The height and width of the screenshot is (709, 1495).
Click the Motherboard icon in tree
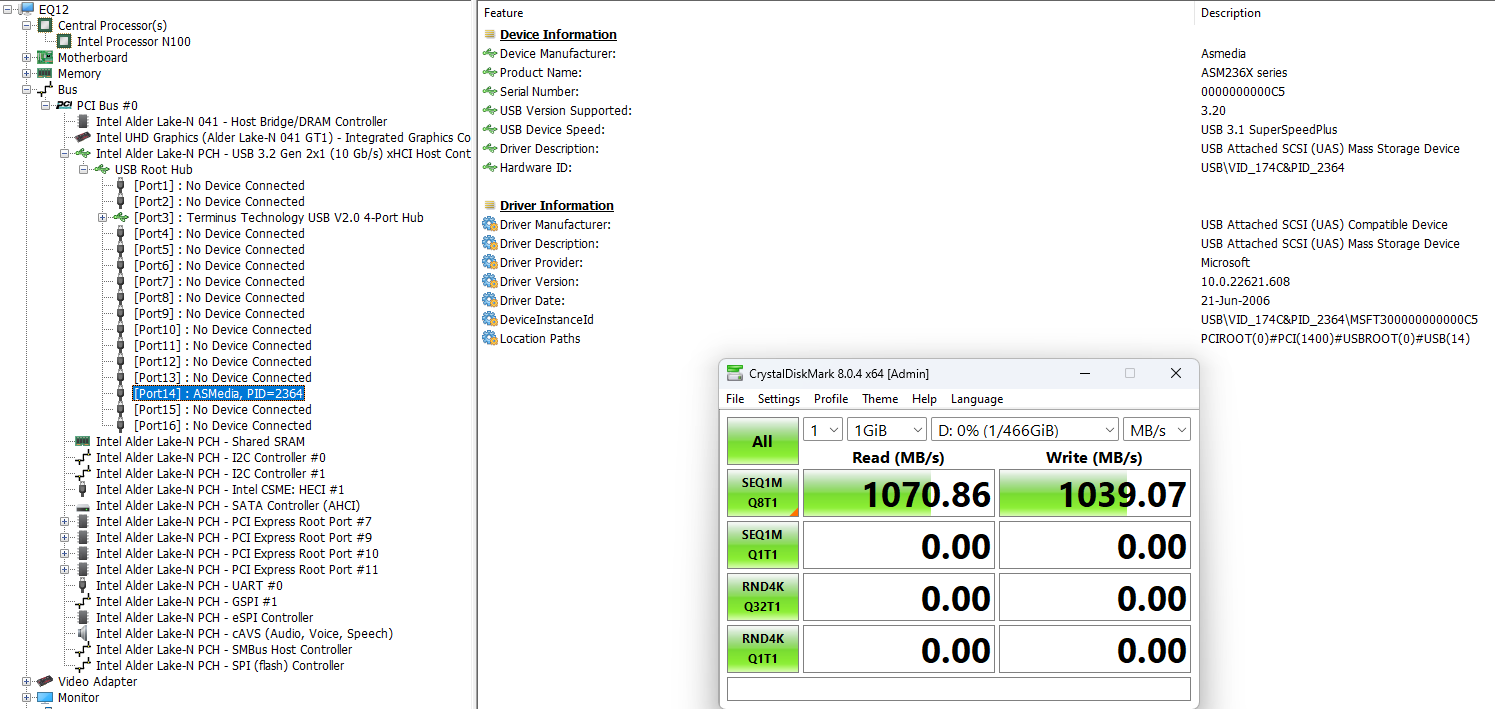[45, 57]
